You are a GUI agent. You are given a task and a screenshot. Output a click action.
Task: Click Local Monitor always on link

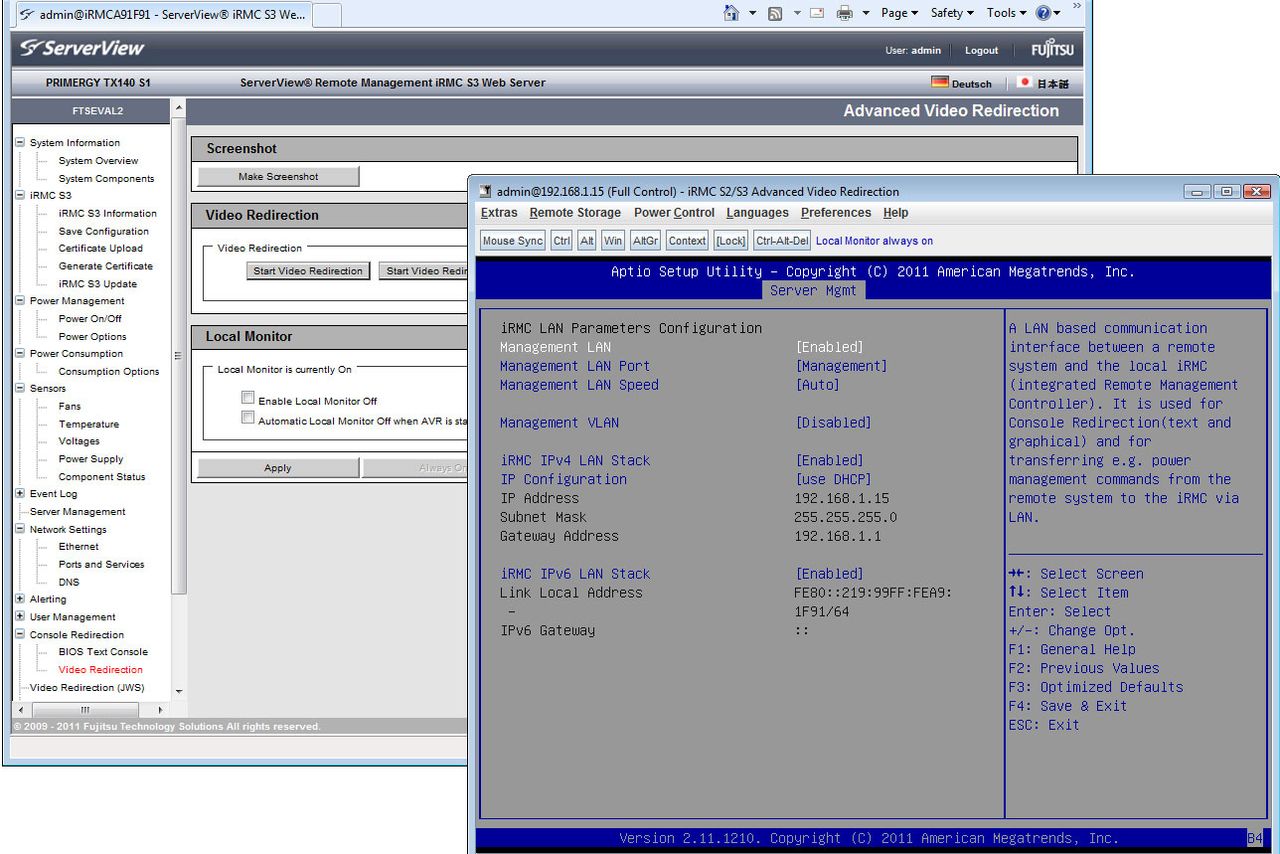tap(874, 241)
